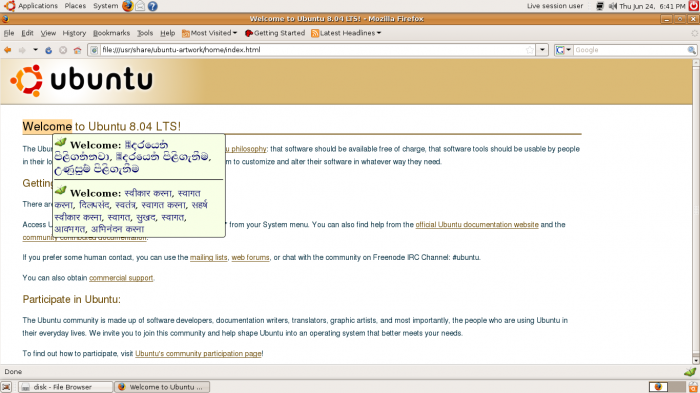Open the Bookmarks menu
This screenshot has width=700, height=393.
[111, 33]
